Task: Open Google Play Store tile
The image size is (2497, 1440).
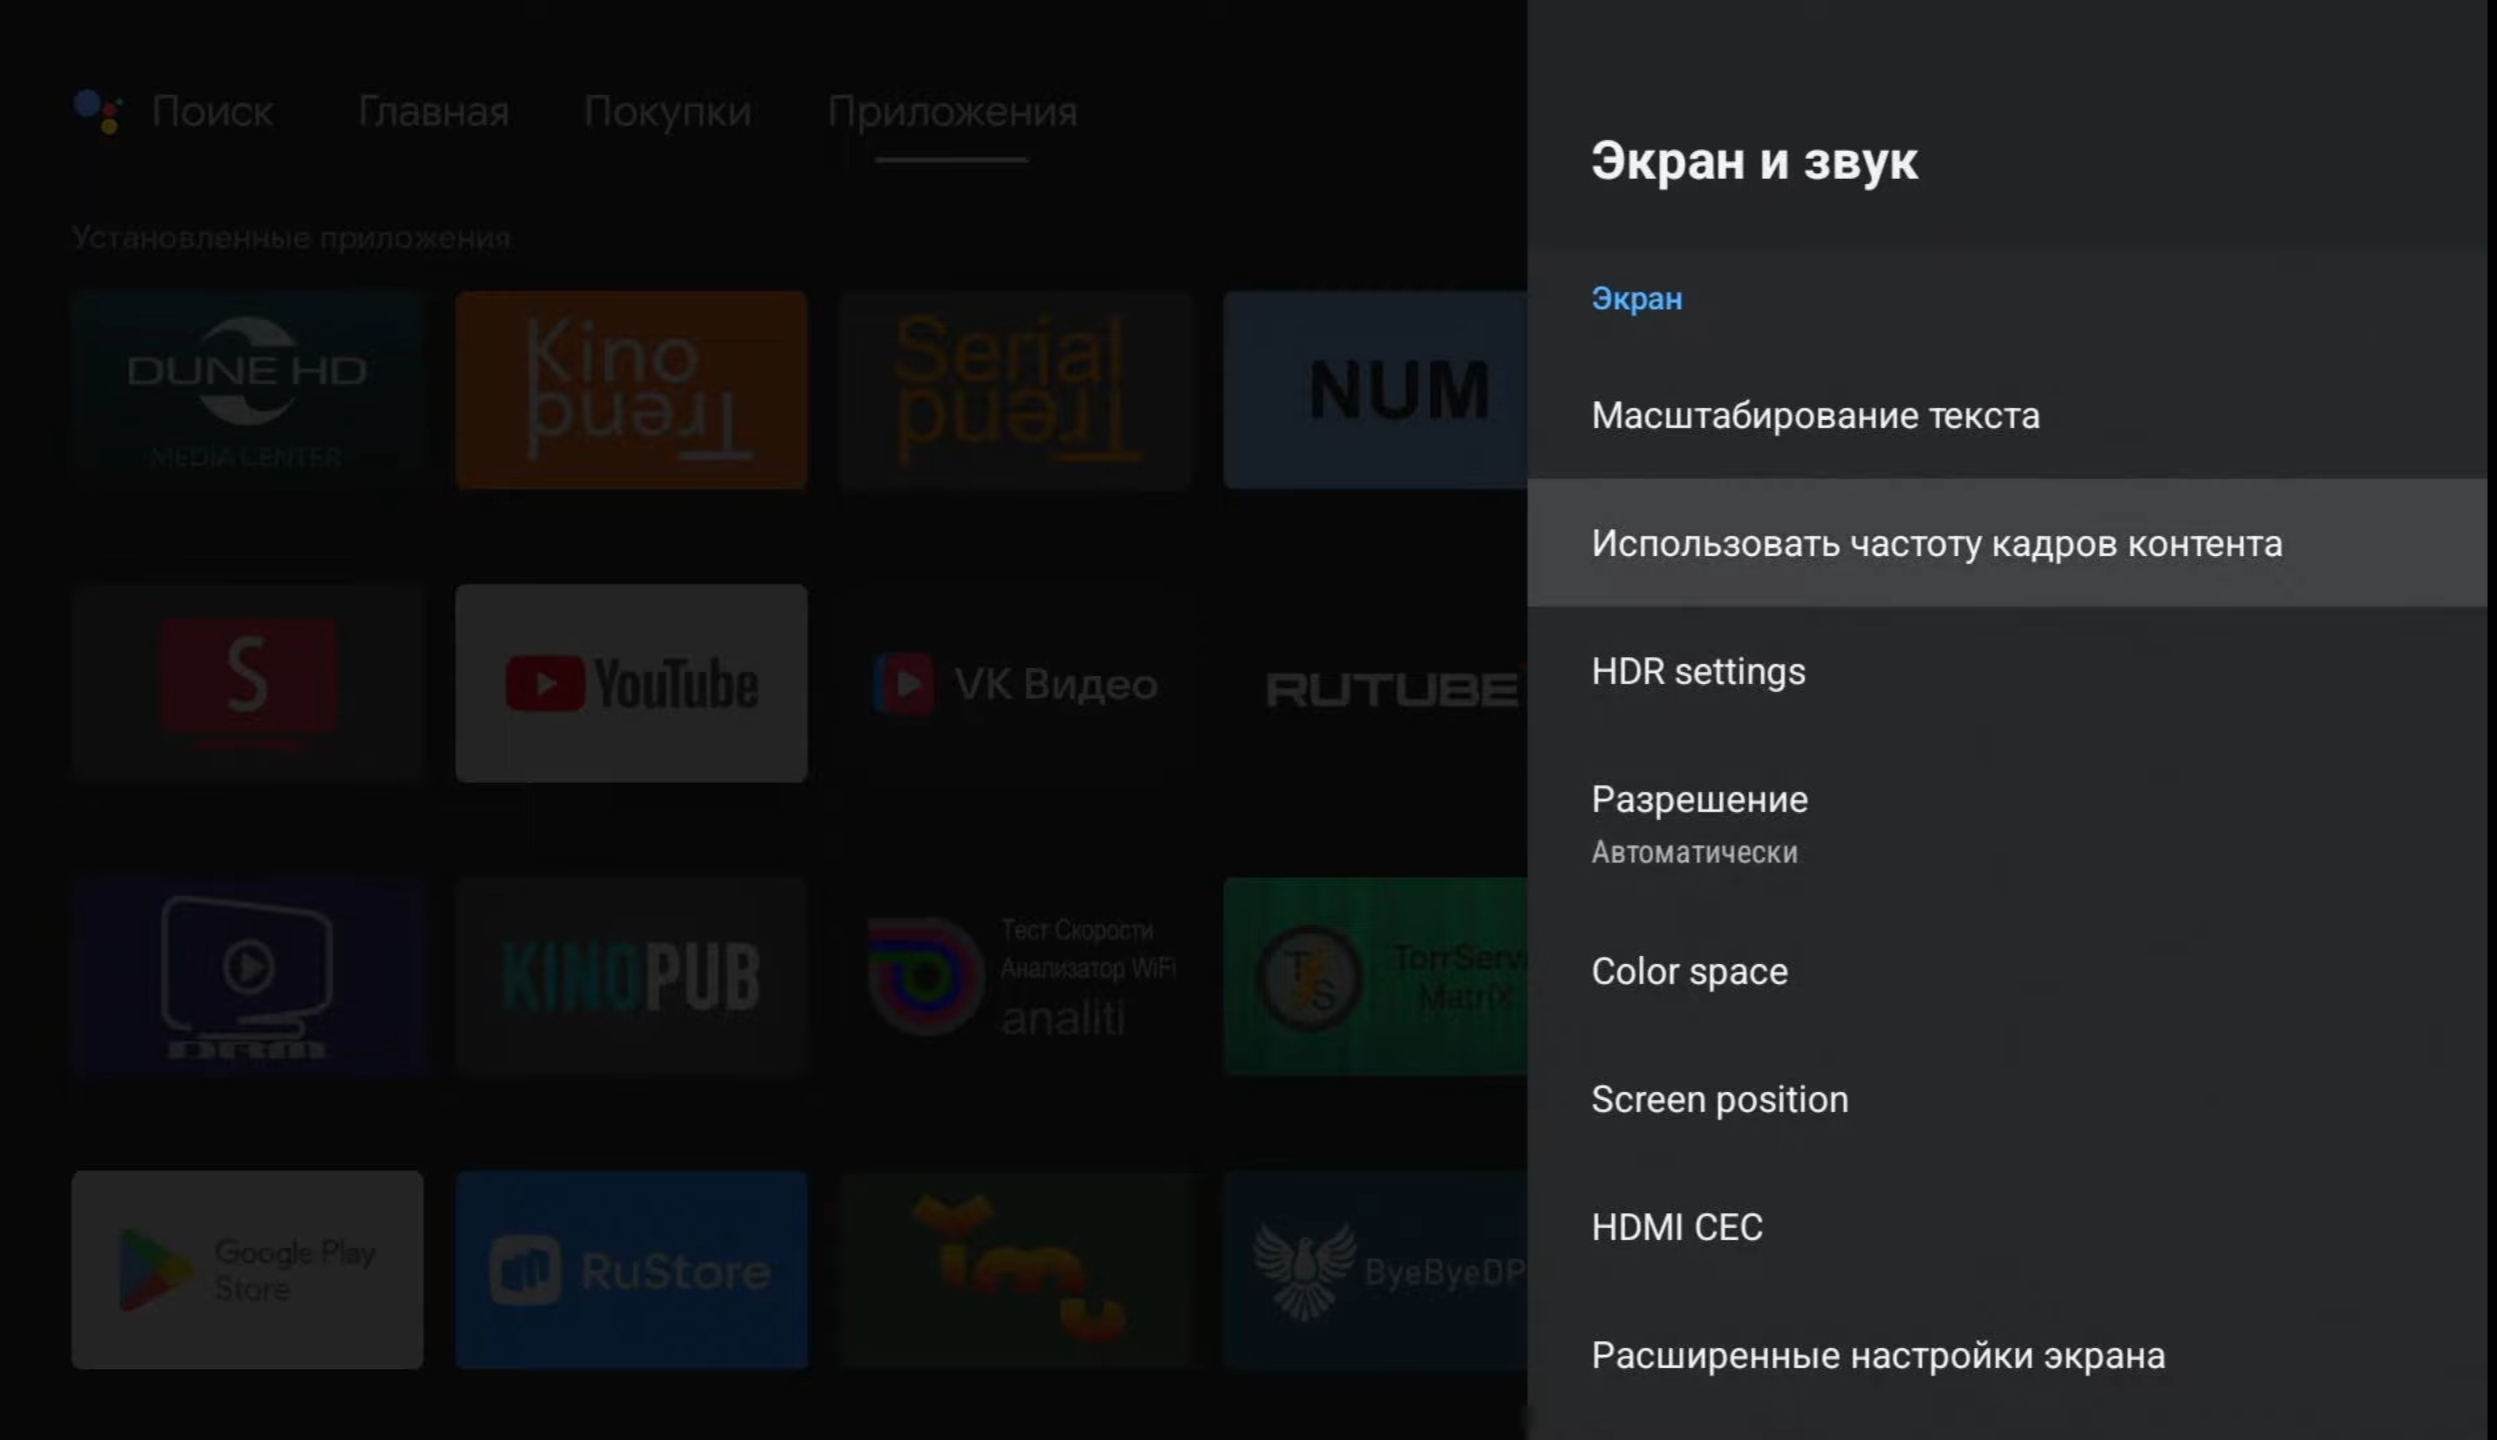Action: tap(247, 1269)
